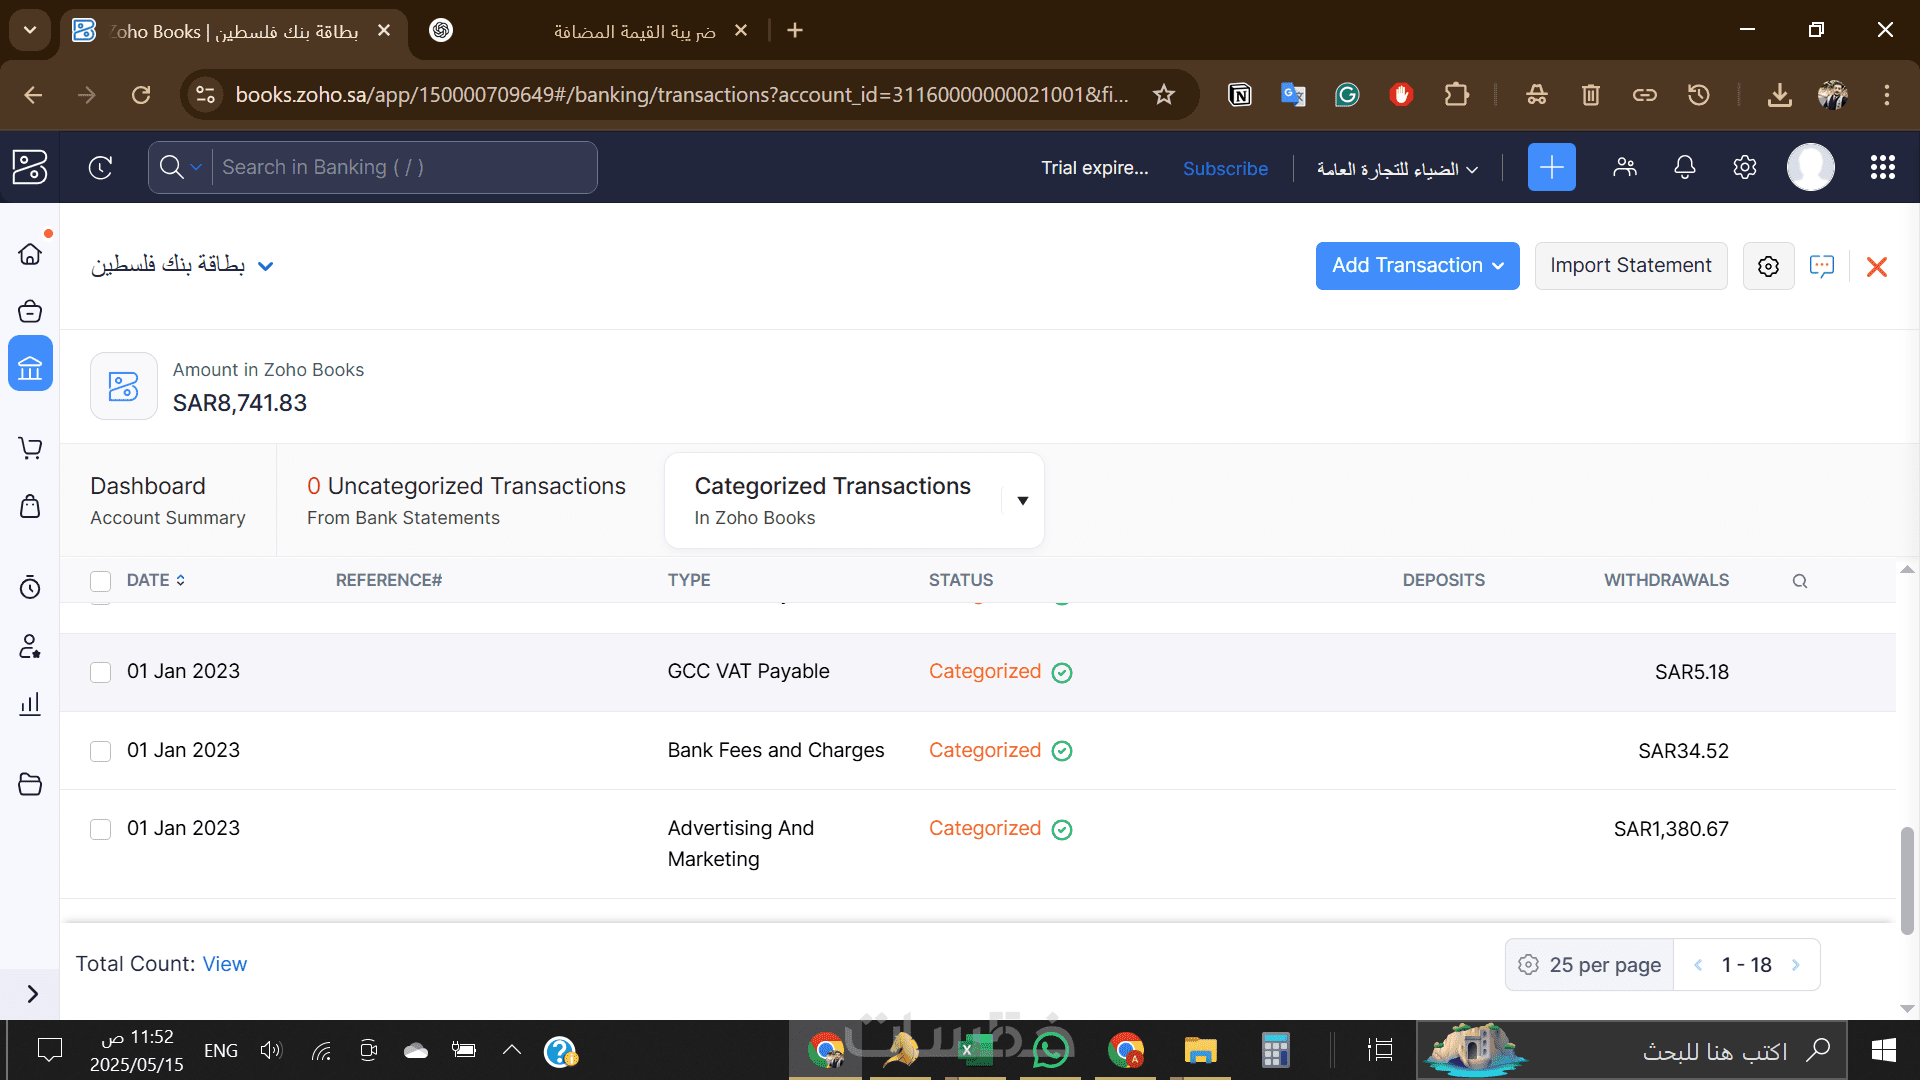Screen dimensions: 1920x1080
Task: Tick checkbox for Bank Fees and Charges row
Action: pyautogui.click(x=100, y=751)
